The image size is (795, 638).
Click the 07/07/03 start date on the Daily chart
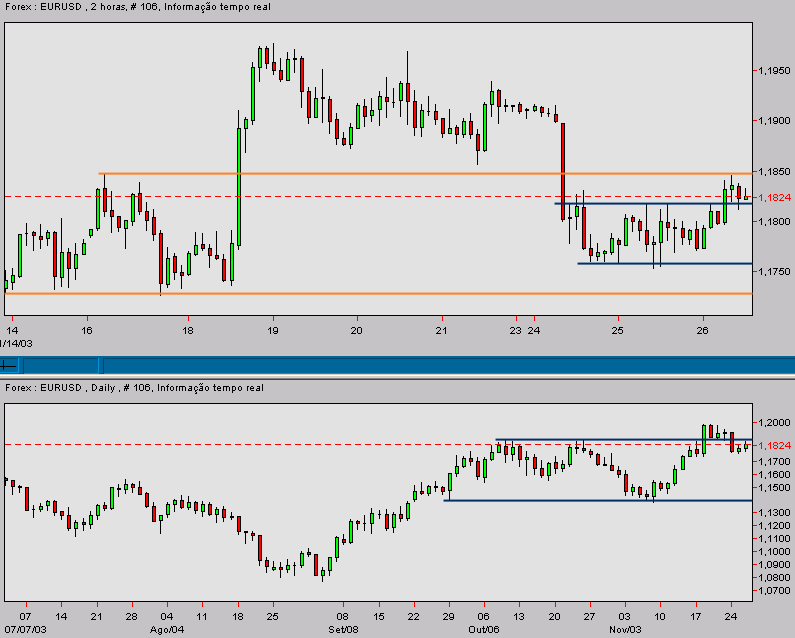pyautogui.click(x=25, y=630)
